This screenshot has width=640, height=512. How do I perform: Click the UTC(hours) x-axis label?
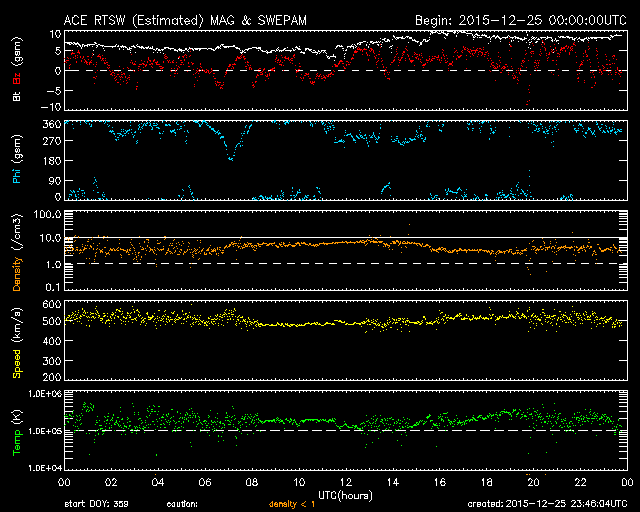point(344,495)
